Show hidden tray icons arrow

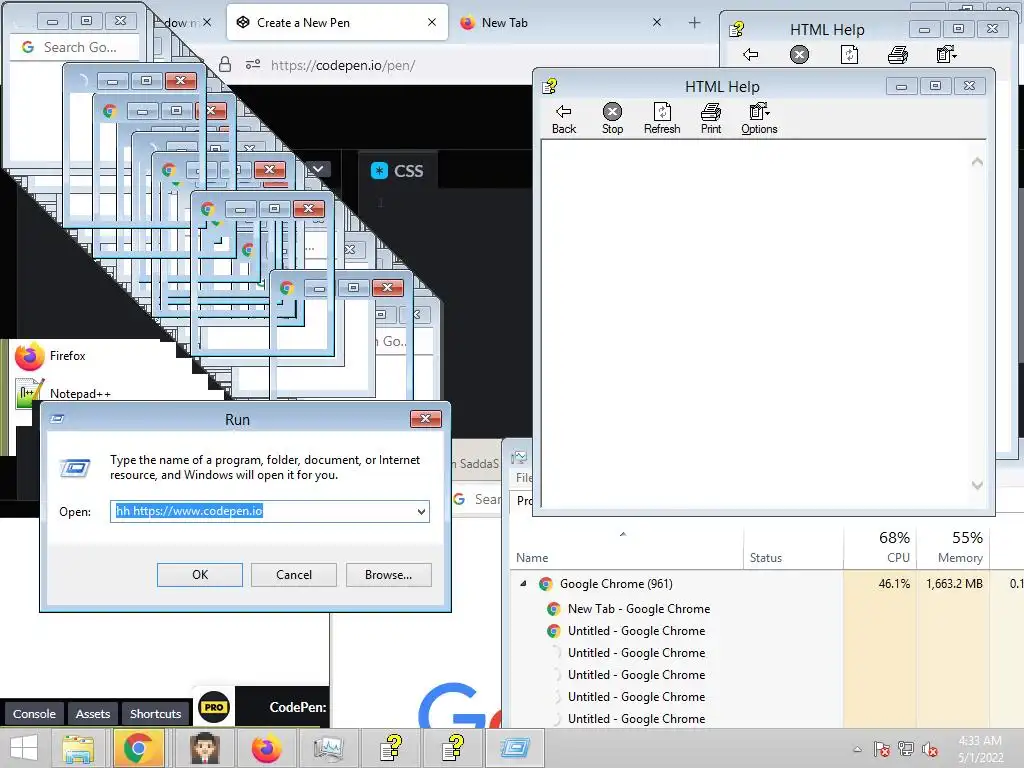(x=857, y=749)
